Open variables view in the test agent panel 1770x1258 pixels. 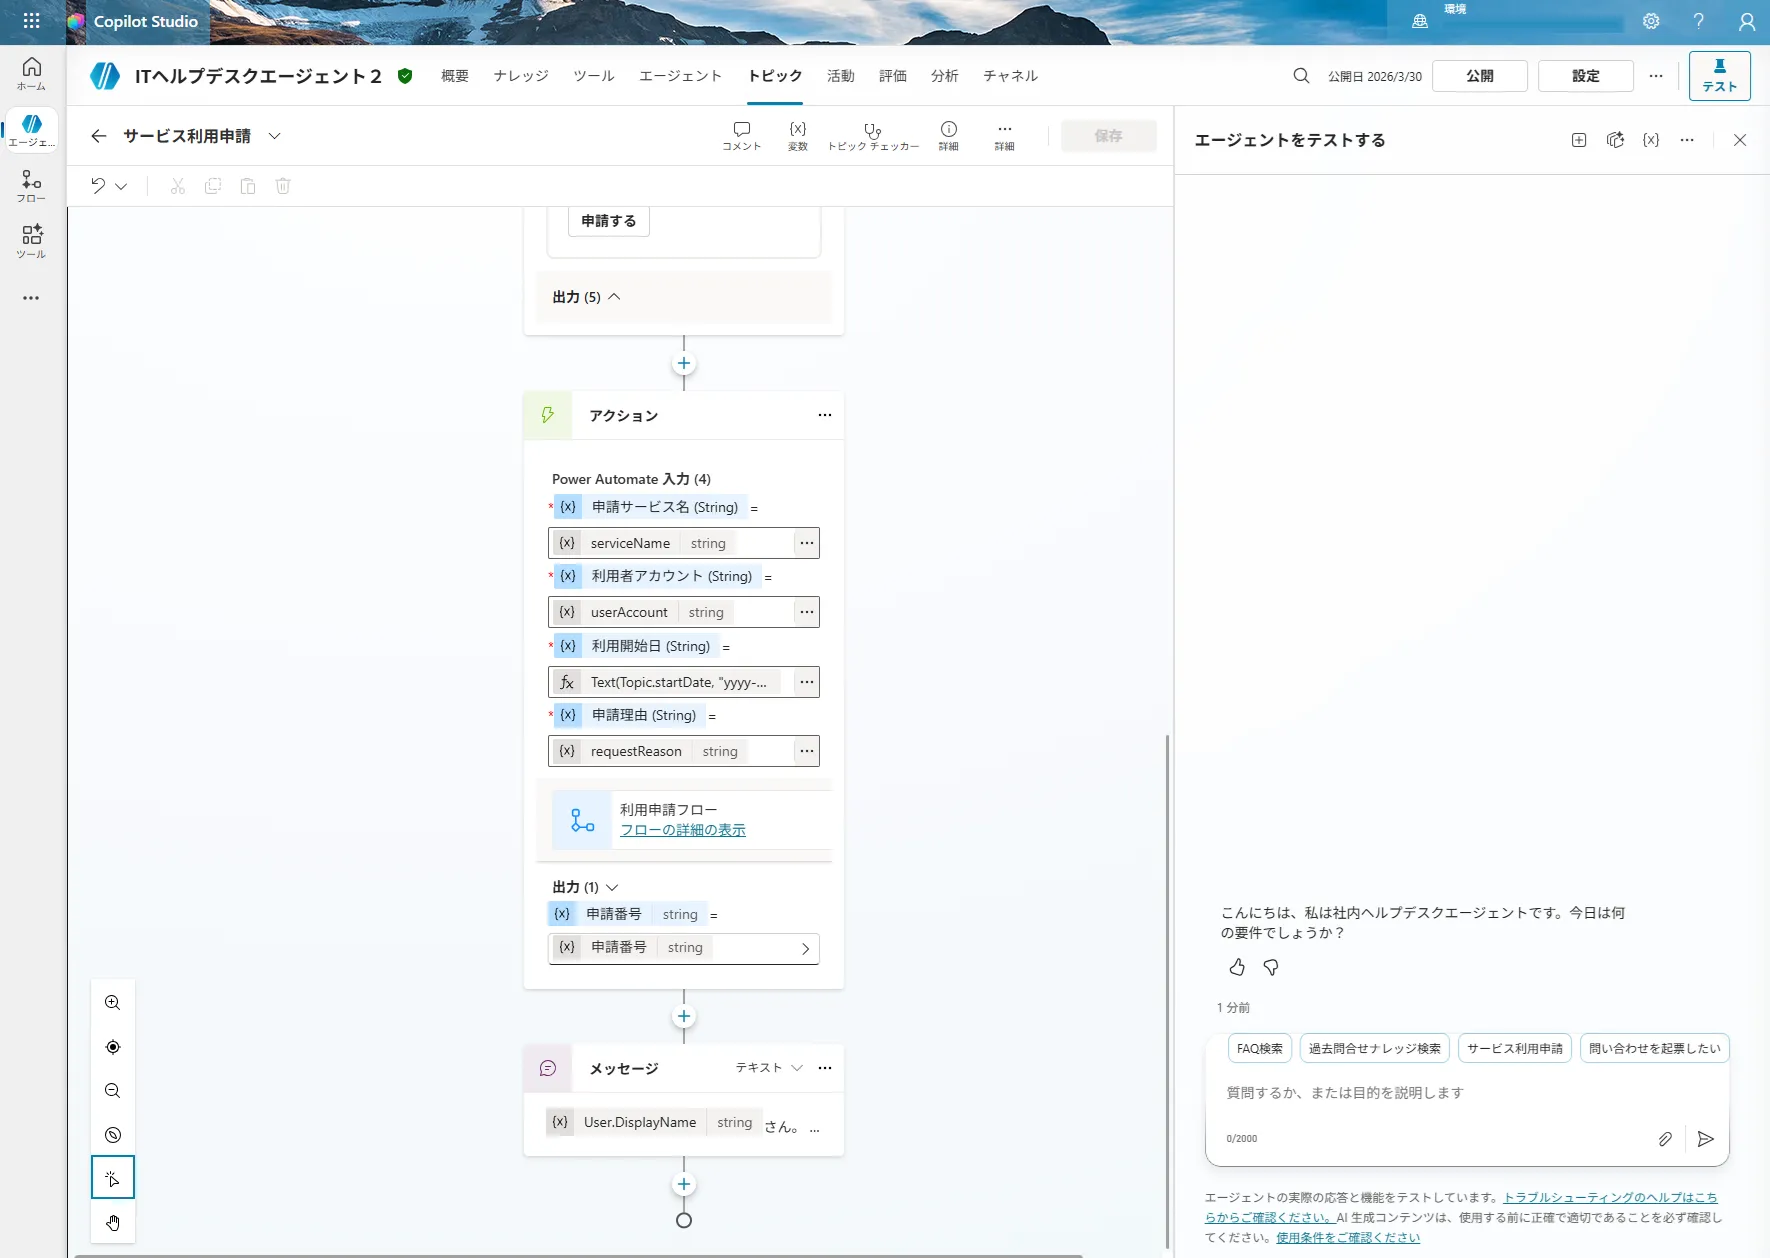(x=1651, y=140)
